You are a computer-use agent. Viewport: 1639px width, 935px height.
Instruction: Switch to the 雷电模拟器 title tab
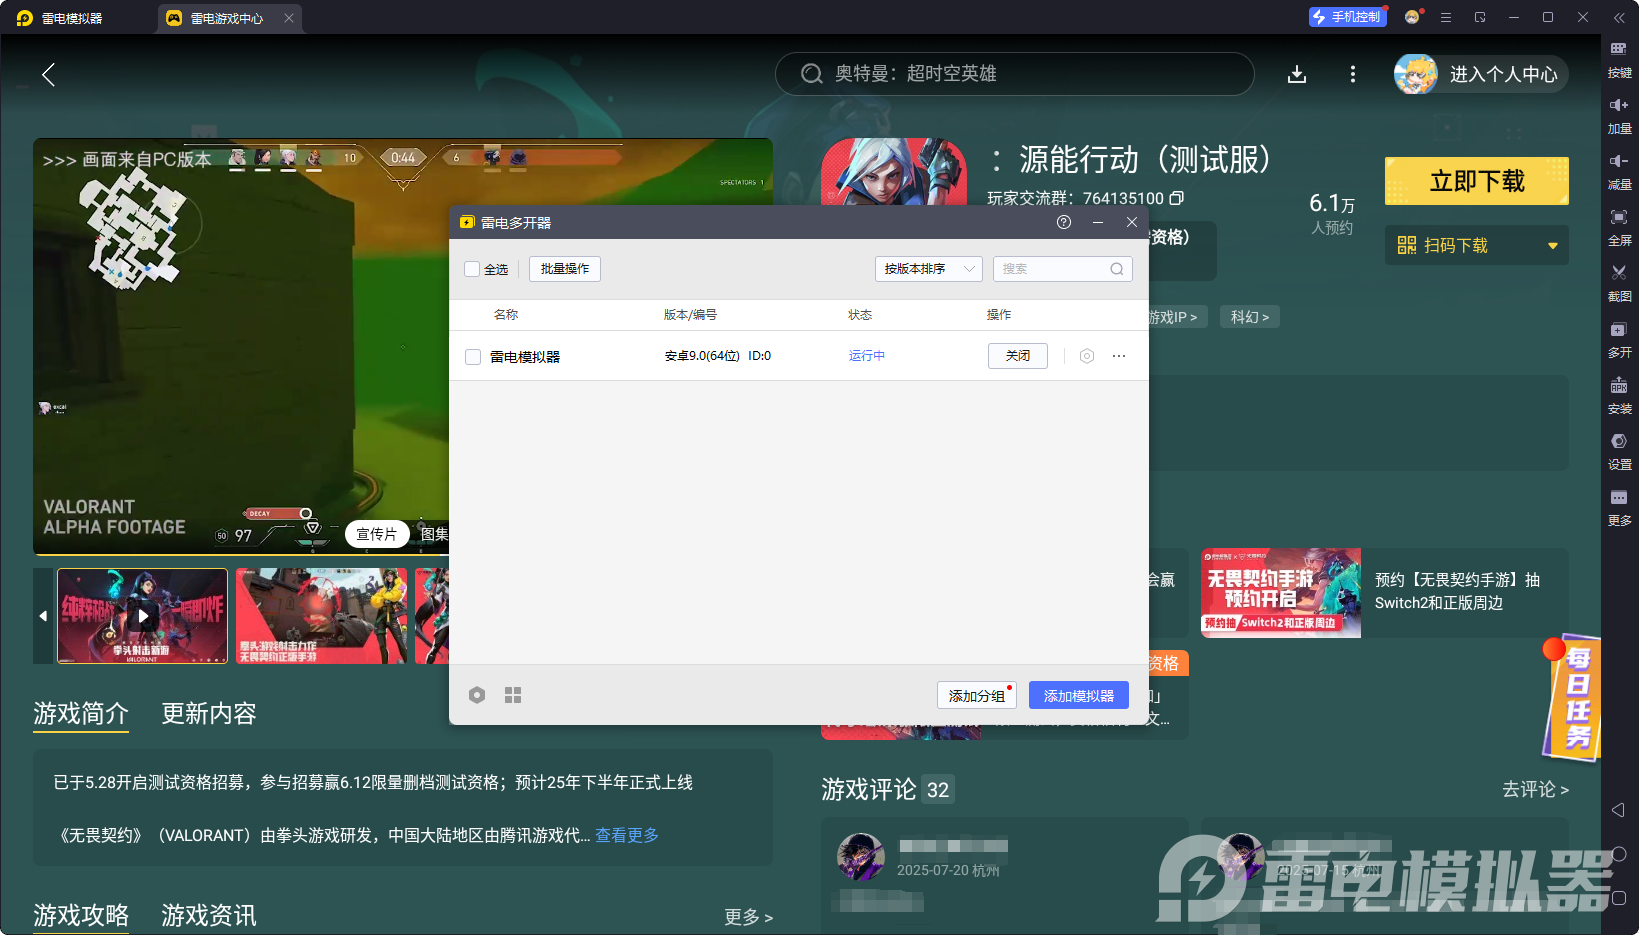pos(60,18)
